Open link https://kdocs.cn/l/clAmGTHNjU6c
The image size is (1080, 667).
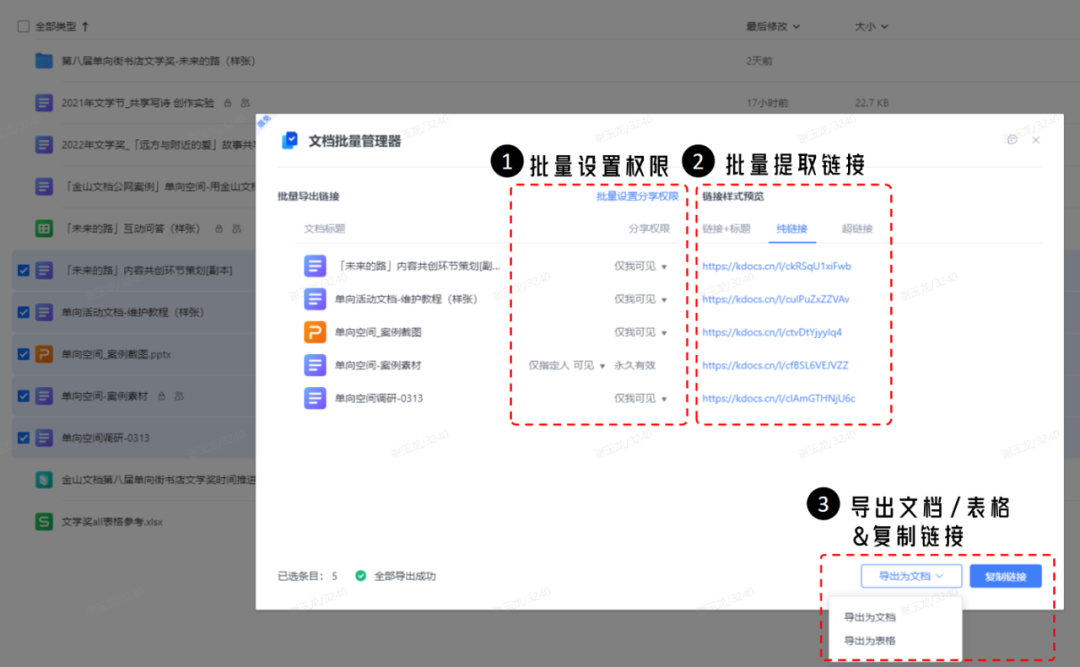click(778, 398)
